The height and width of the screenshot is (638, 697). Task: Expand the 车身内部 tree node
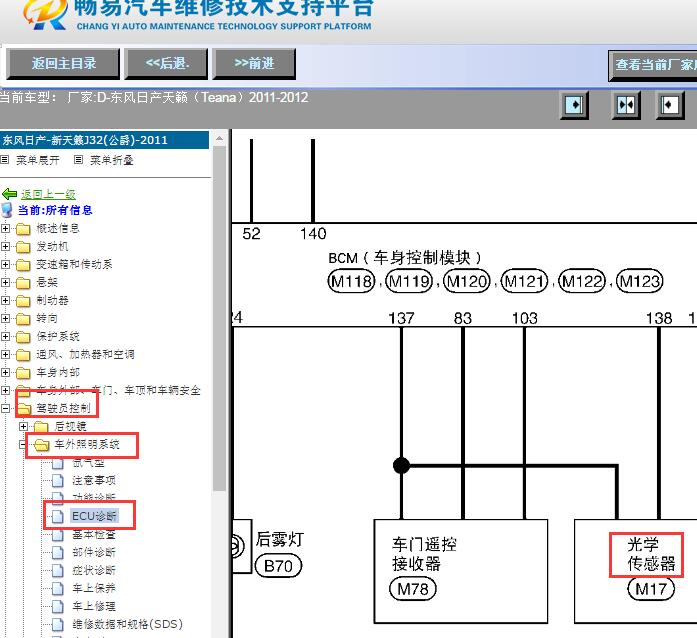(5, 373)
